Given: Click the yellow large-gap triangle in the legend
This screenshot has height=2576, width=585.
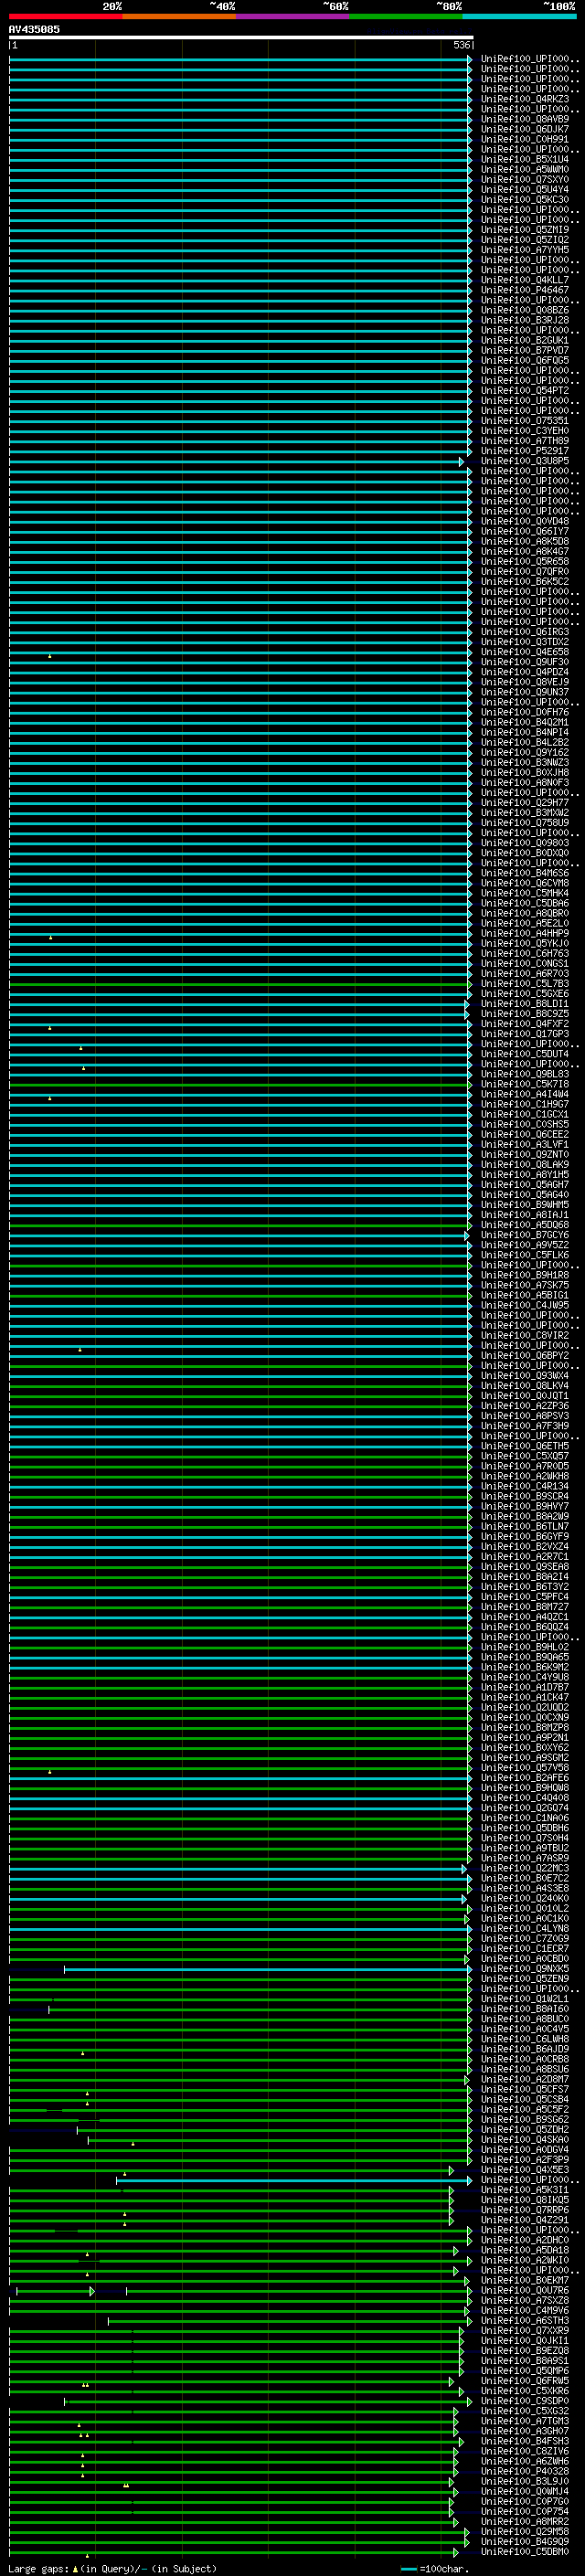Looking at the screenshot, I should [75, 2568].
